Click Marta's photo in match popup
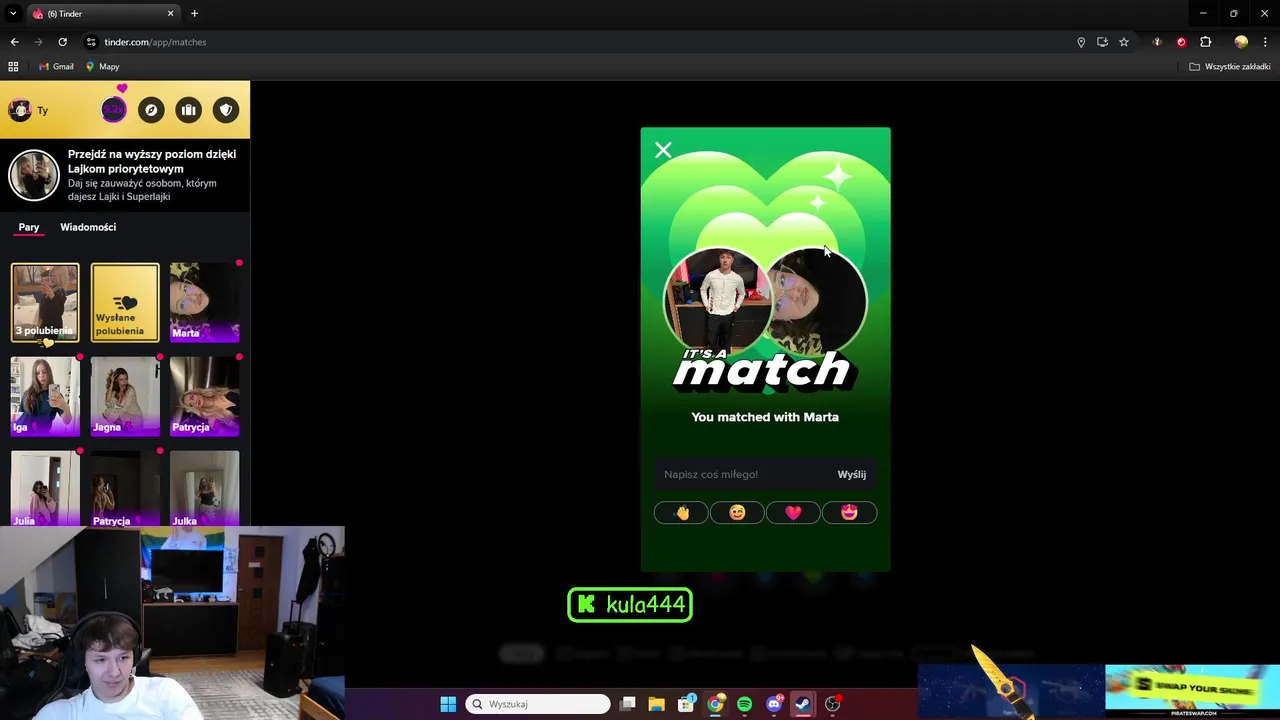Viewport: 1280px width, 720px height. point(819,301)
